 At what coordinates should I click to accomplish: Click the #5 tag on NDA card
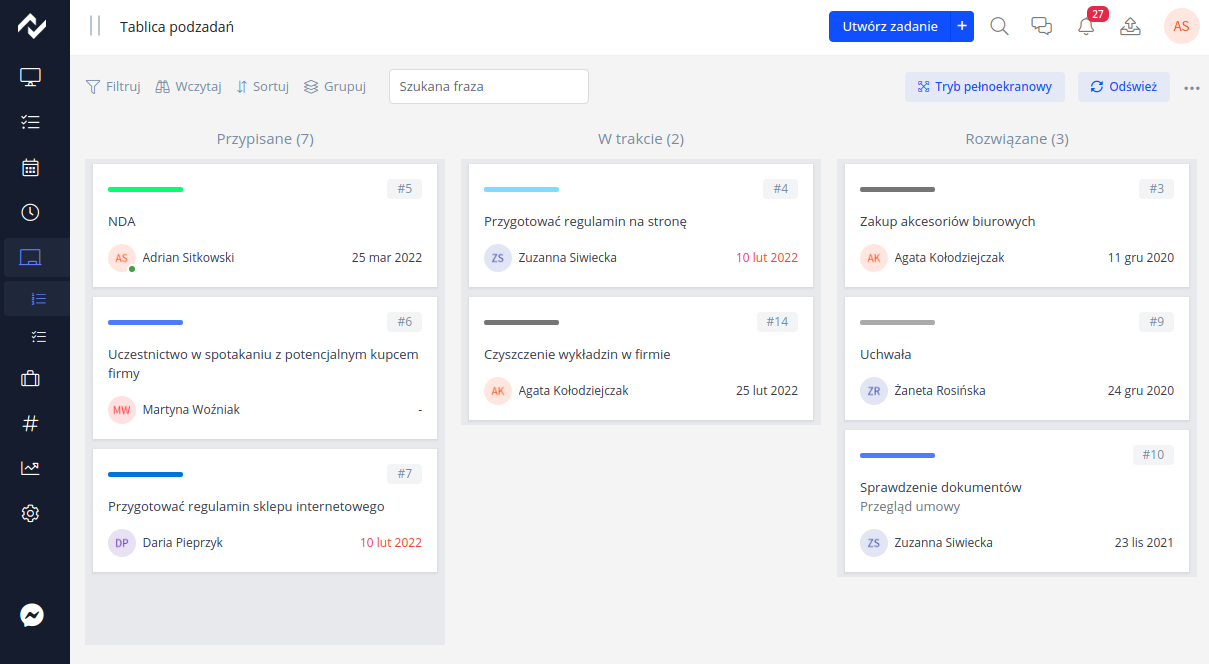coord(404,189)
